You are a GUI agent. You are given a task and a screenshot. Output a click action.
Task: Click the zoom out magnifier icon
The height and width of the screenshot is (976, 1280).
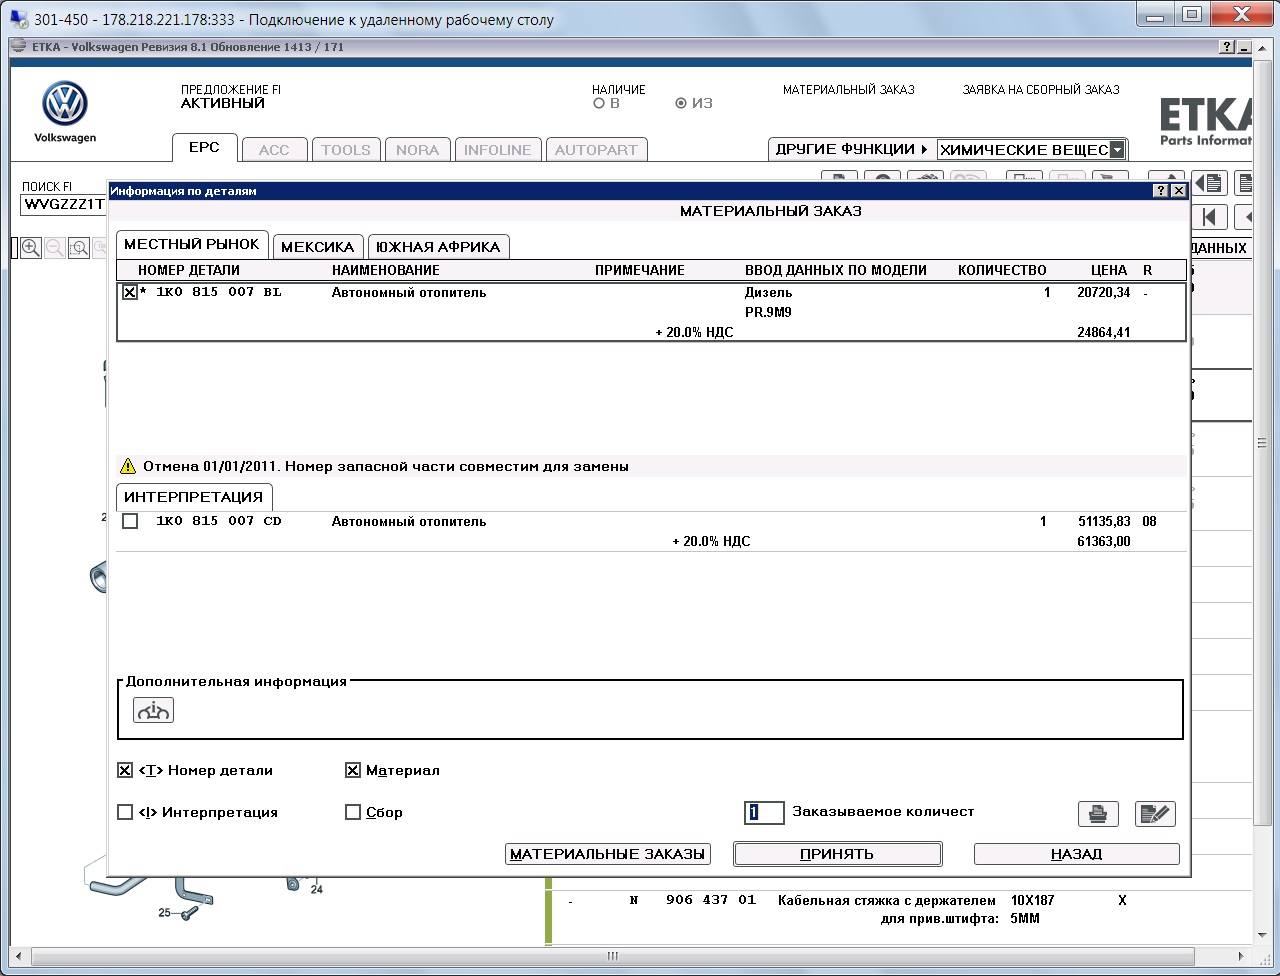55,248
